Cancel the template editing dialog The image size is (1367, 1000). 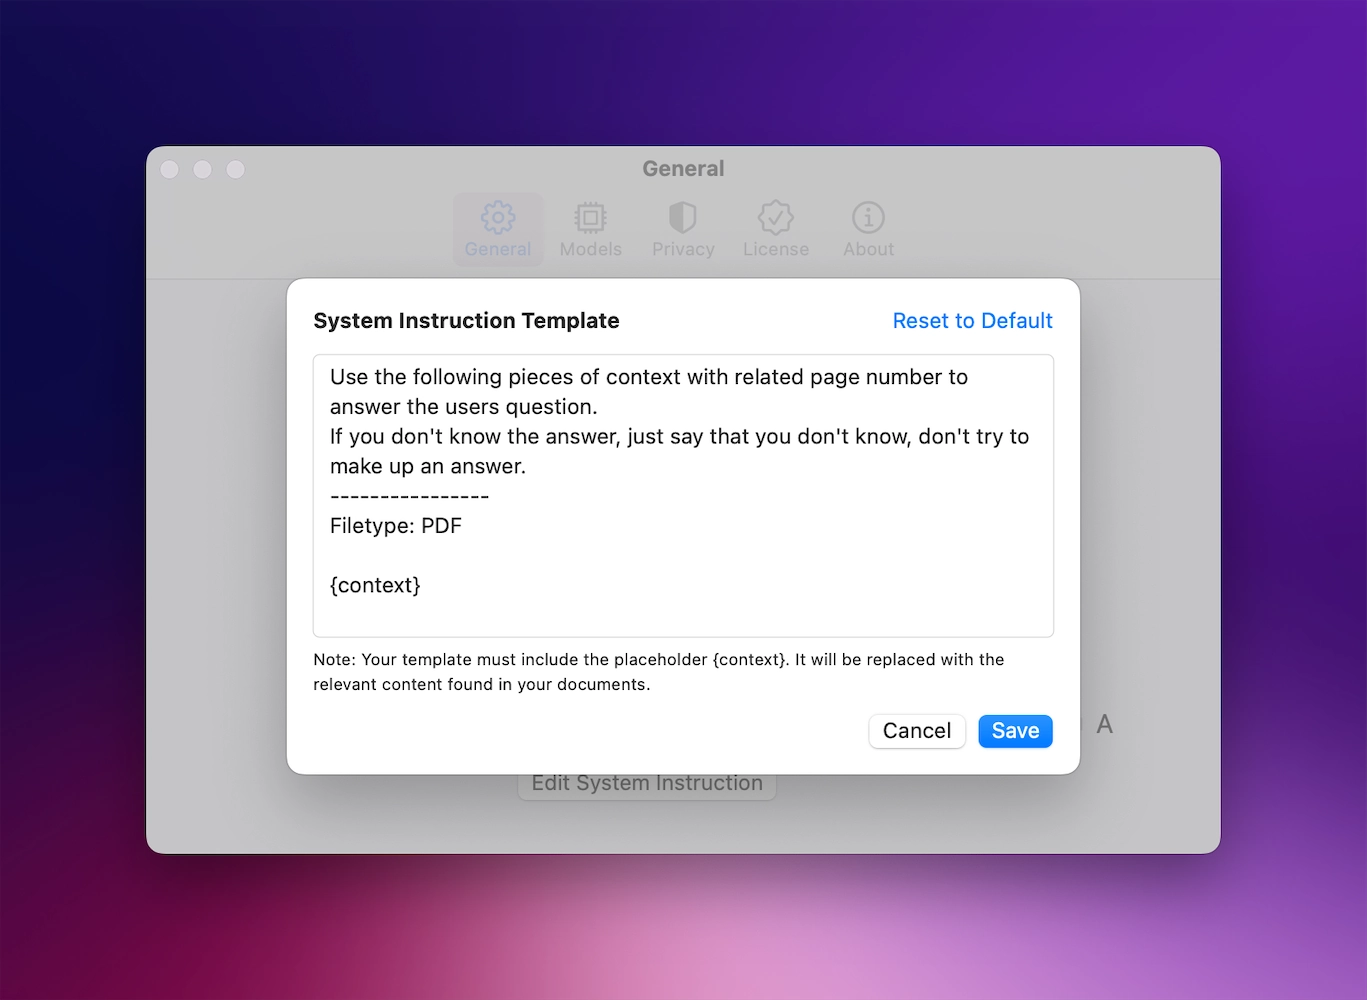[x=916, y=731]
